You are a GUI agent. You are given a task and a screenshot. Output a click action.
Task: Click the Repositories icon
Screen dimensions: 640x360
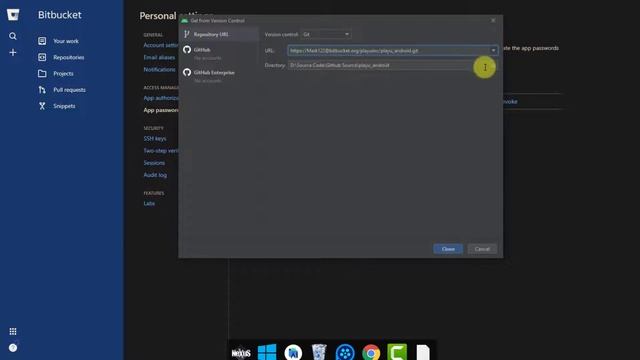pyautogui.click(x=42, y=57)
